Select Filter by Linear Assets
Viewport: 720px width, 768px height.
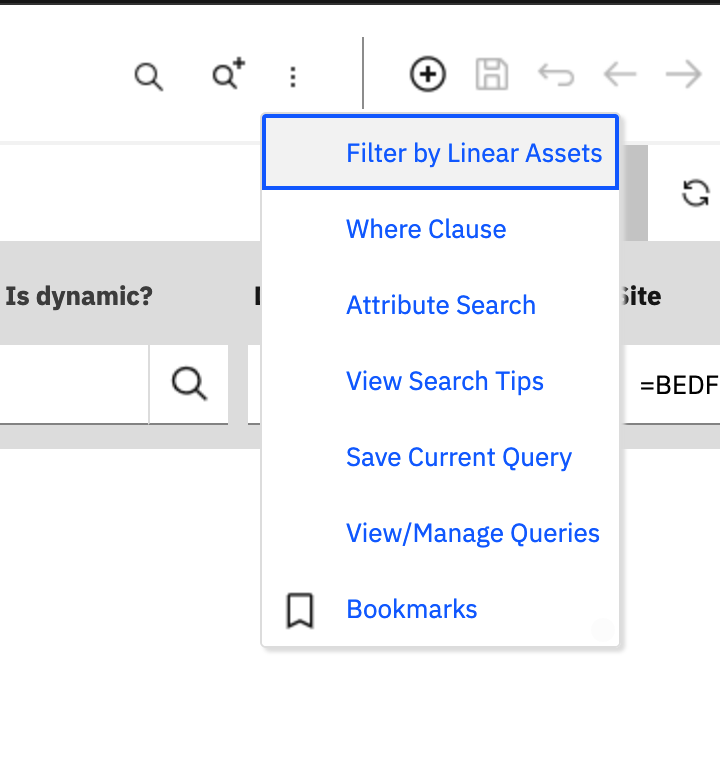tap(474, 153)
